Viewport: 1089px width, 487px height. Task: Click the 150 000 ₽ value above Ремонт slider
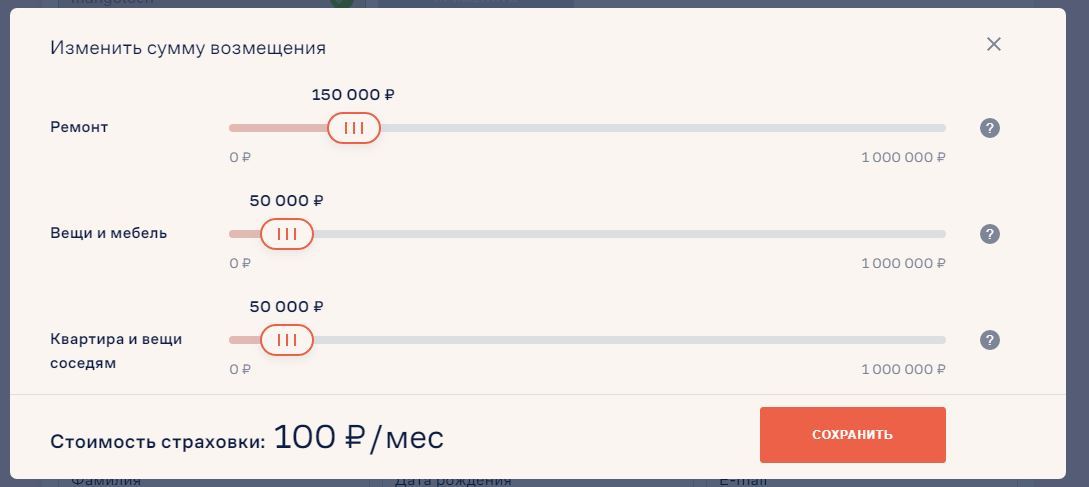[353, 95]
